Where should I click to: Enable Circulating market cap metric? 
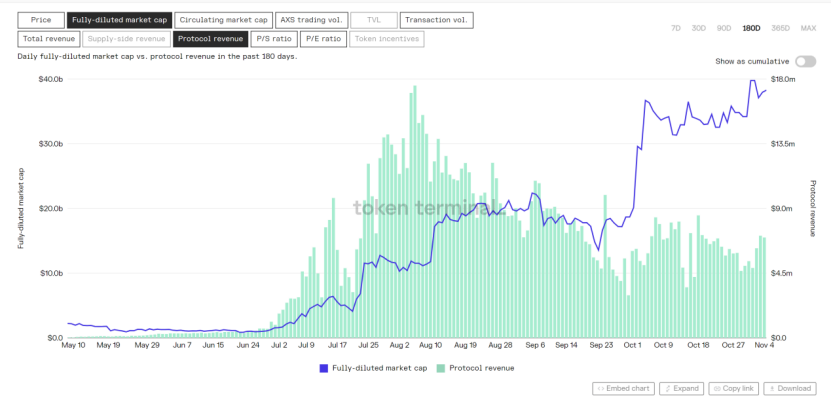pos(224,20)
